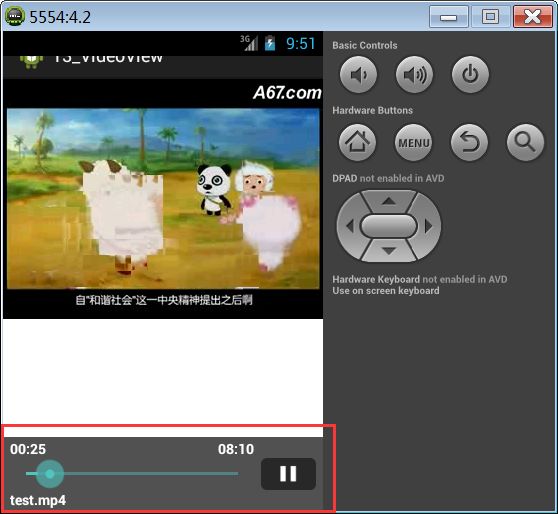The height and width of the screenshot is (514, 558).
Task: Hit the emulator power button
Action: [470, 75]
